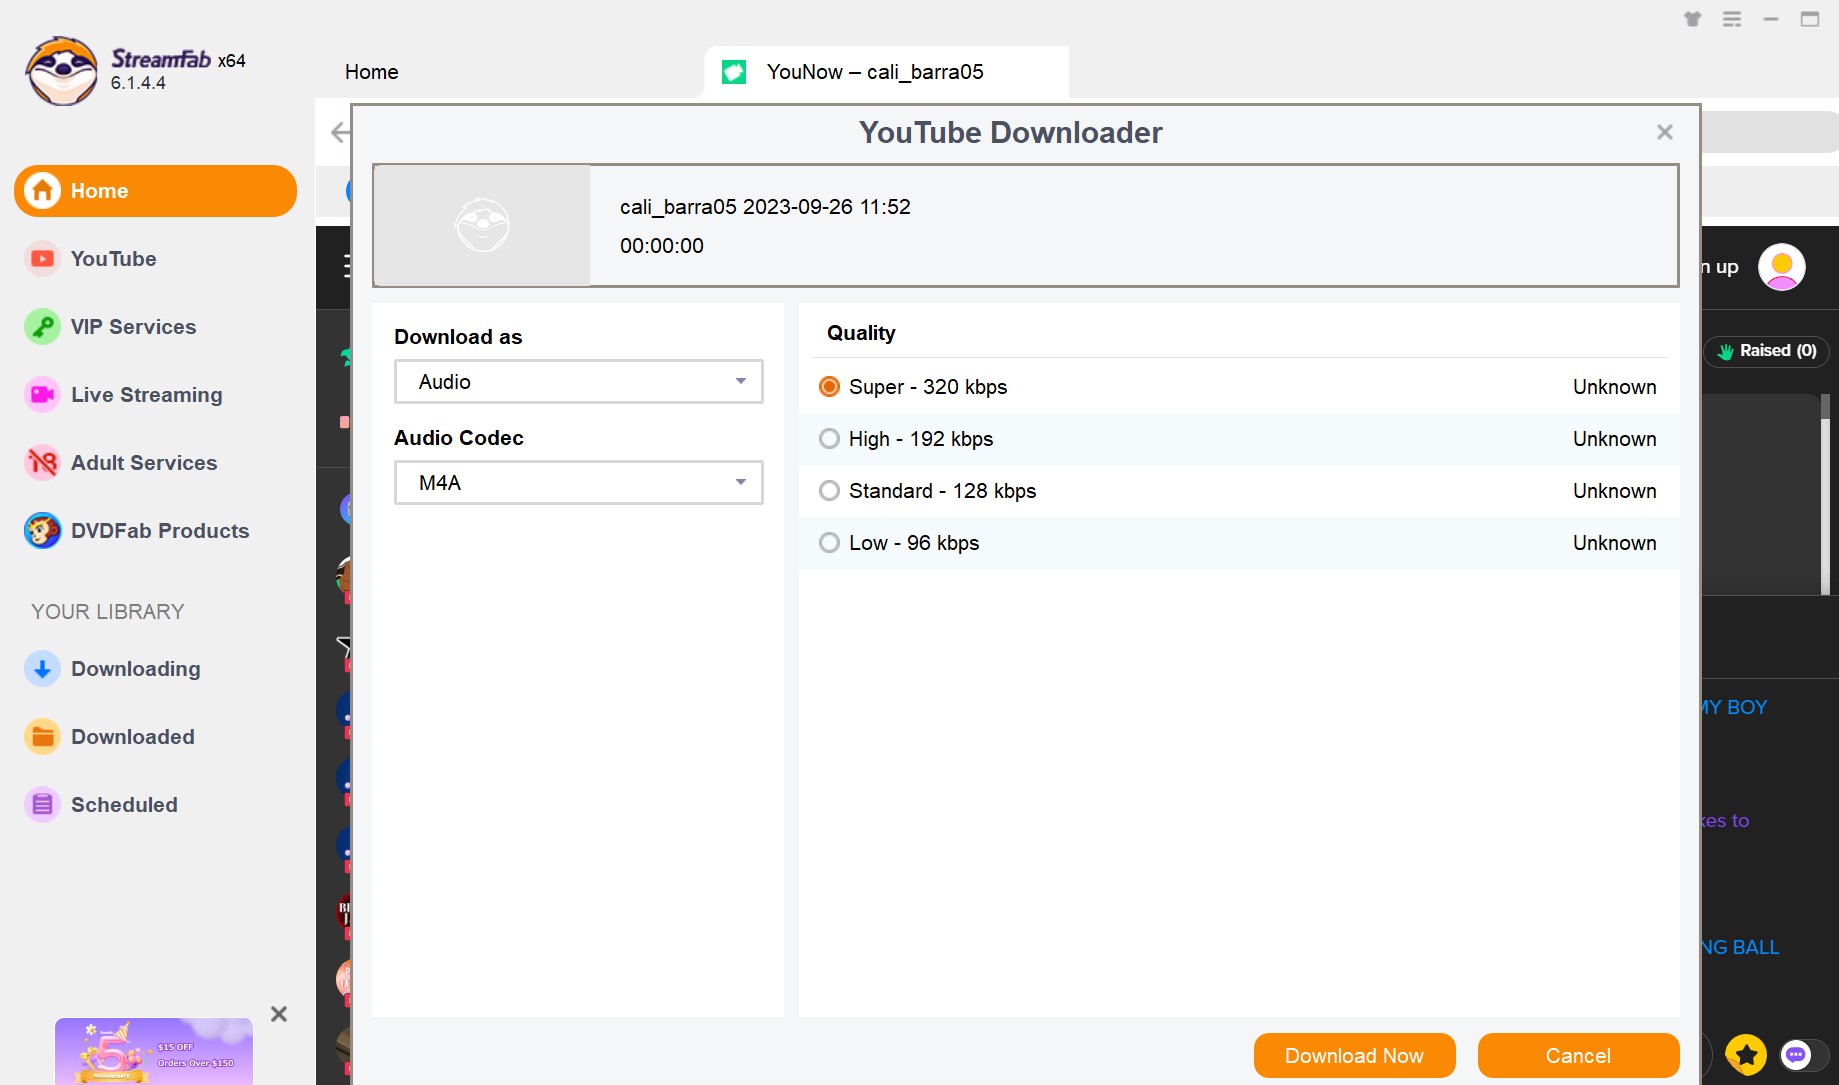
Task: Click the Download Now button
Action: (1354, 1056)
